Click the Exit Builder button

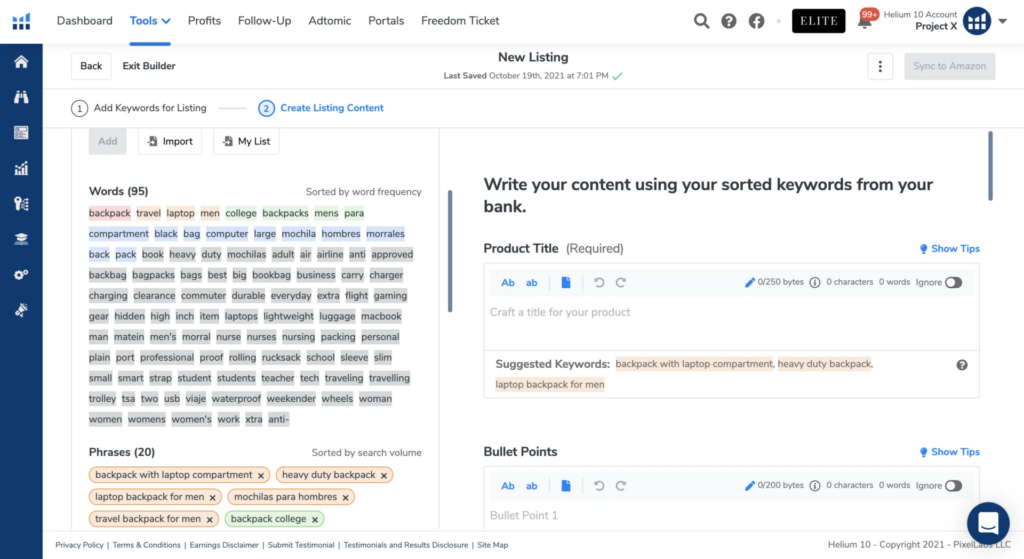(149, 66)
